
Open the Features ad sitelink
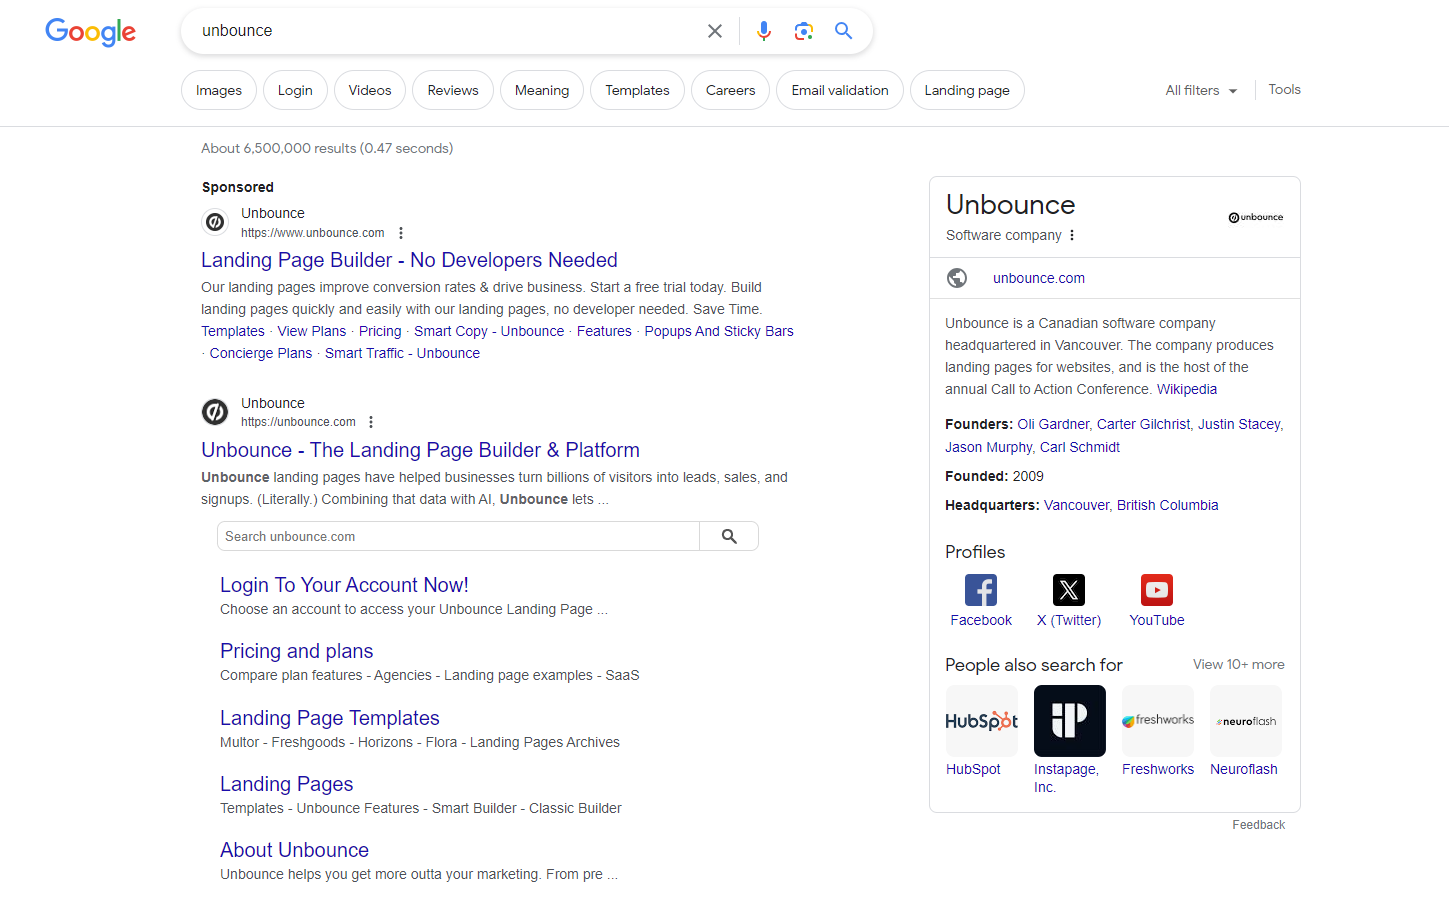coord(604,331)
